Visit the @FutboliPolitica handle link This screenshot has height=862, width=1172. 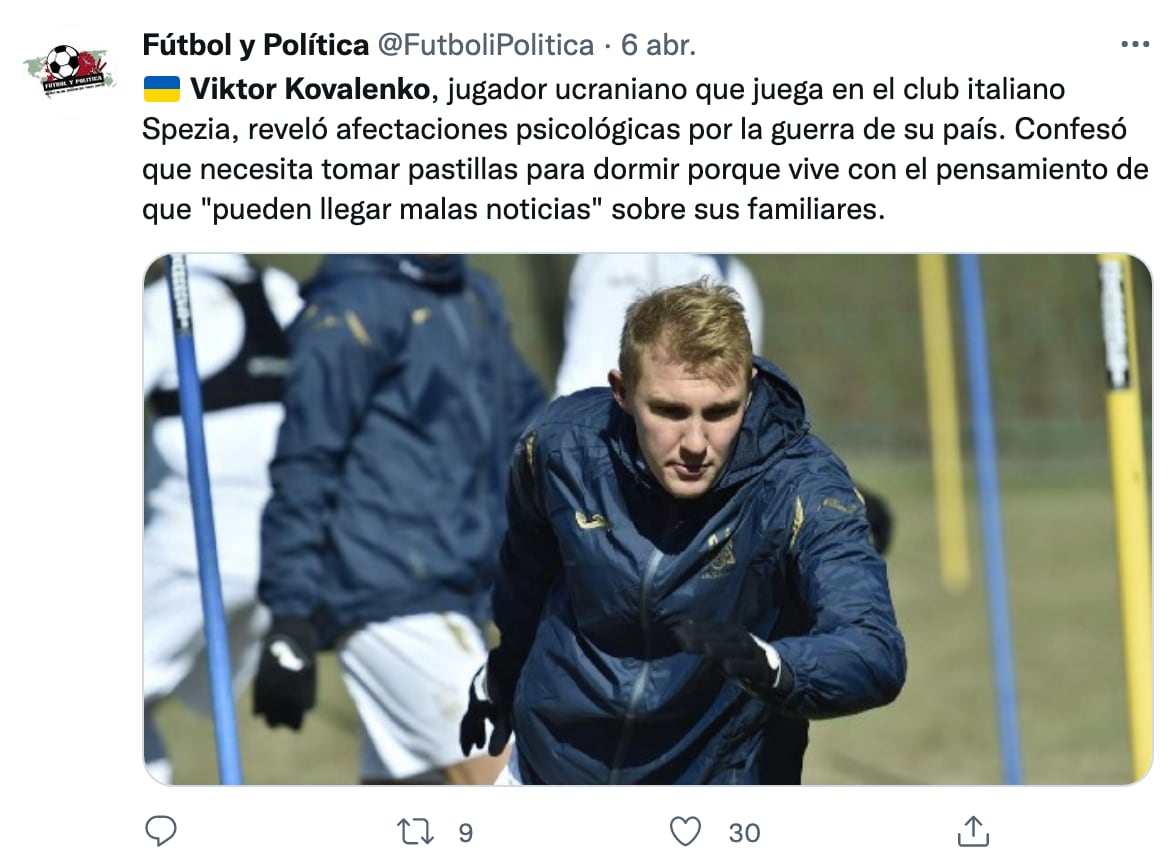(485, 45)
